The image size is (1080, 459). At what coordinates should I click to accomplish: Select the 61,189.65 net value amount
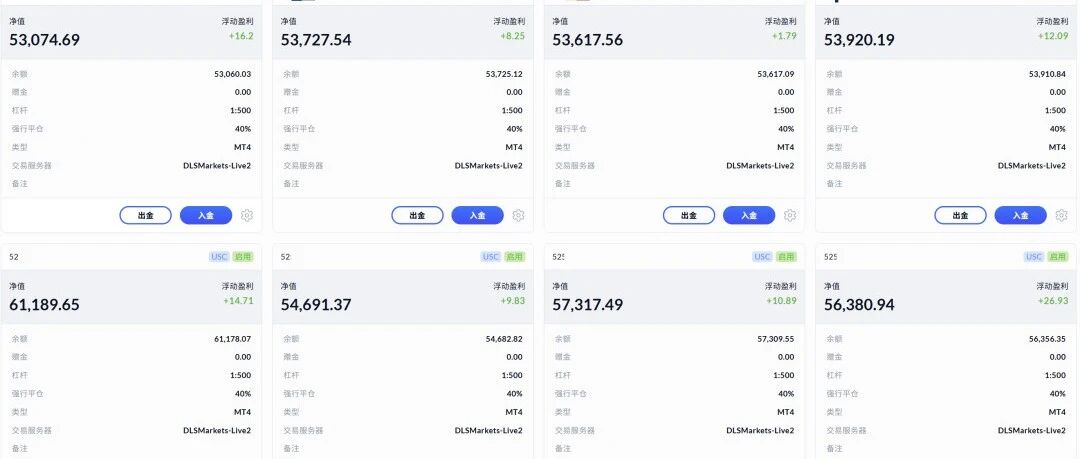point(44,304)
